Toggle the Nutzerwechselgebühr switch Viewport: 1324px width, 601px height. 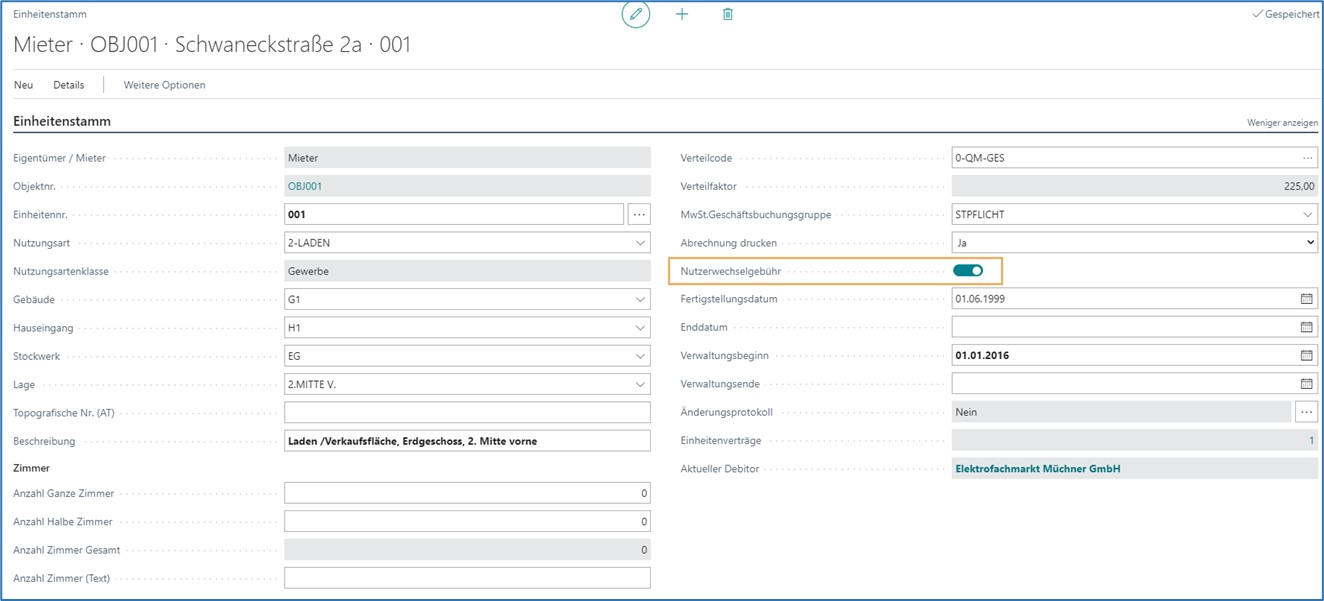coord(968,271)
